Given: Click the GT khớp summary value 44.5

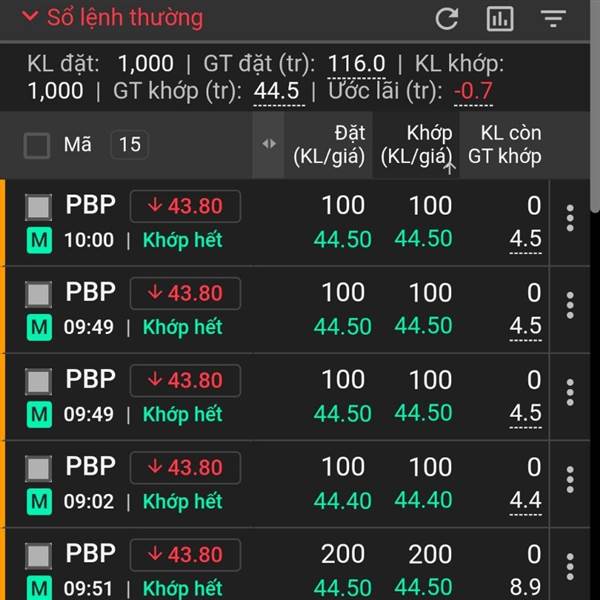Looking at the screenshot, I should 277,91.
